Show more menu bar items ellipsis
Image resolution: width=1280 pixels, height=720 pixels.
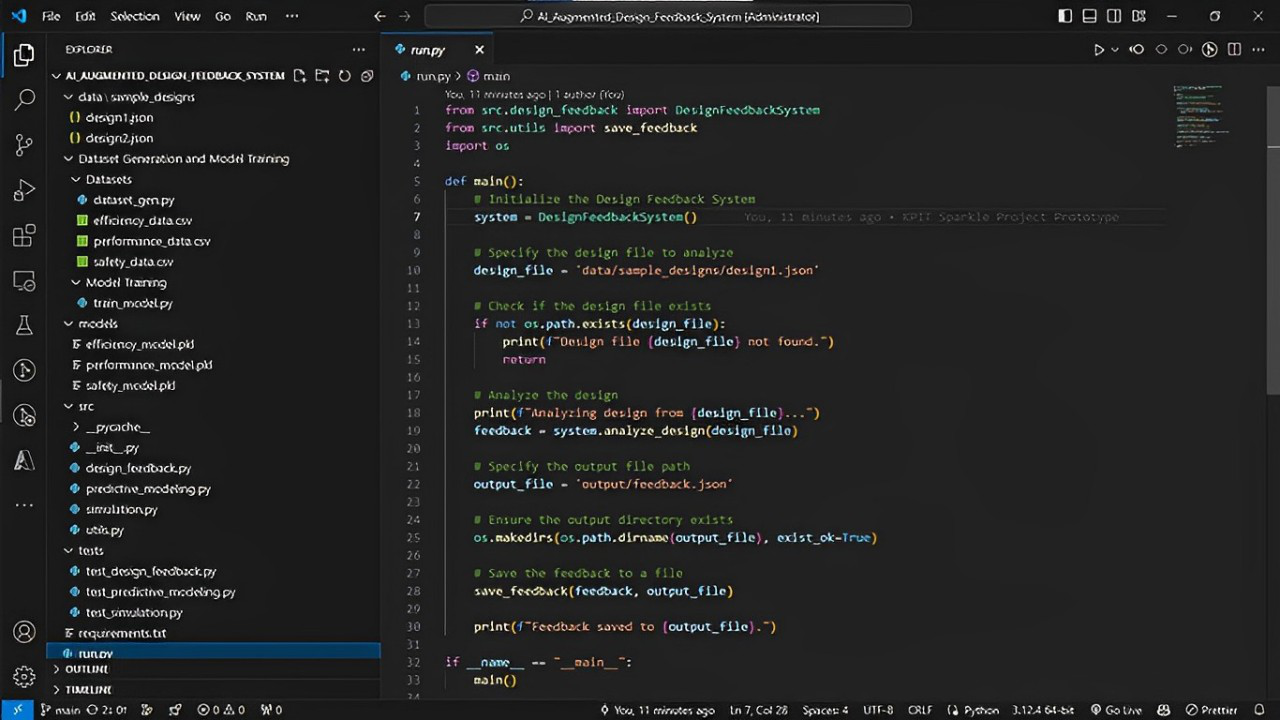coord(292,16)
